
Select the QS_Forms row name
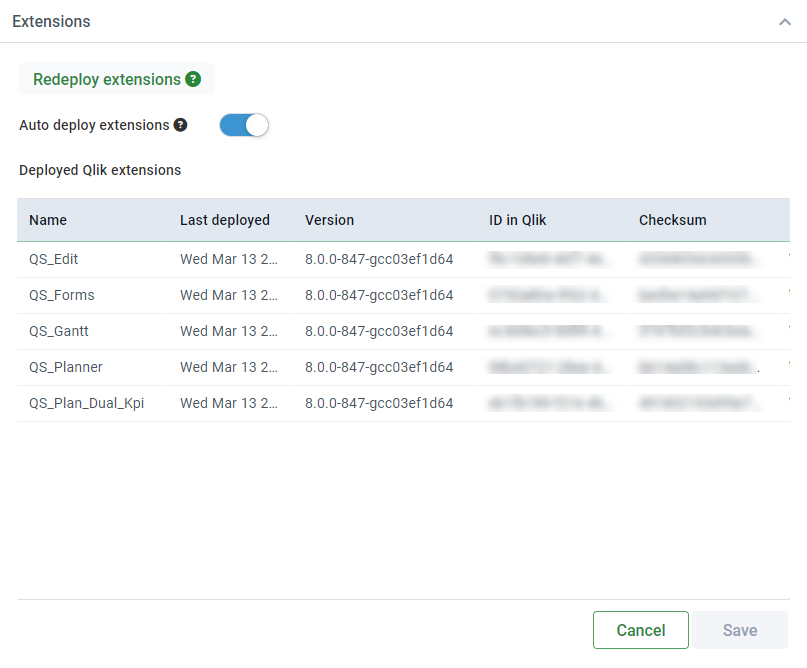tap(62, 295)
